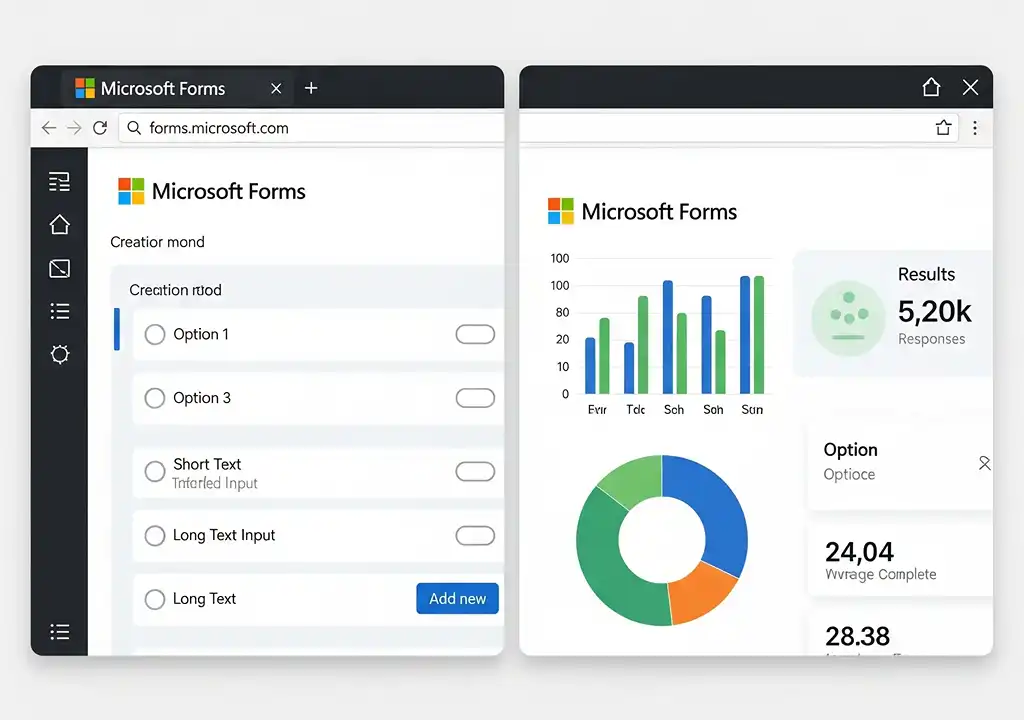
Task: Close the Microsoft Forms tab
Action: pyautogui.click(x=276, y=88)
